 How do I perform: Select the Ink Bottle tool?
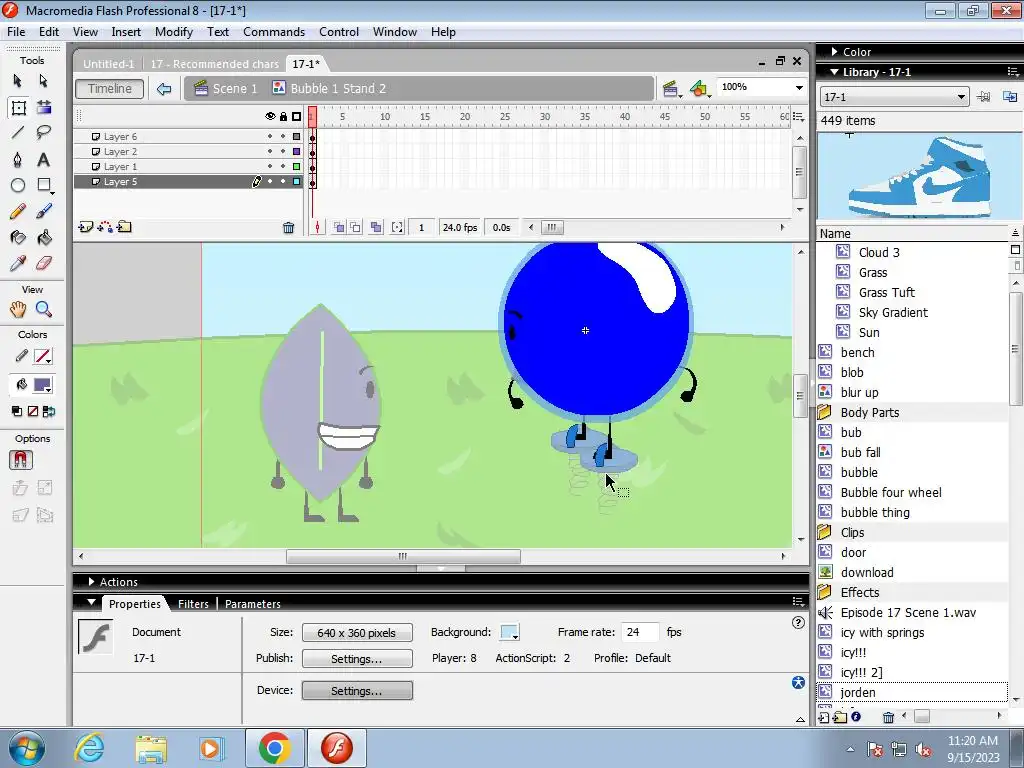pos(18,237)
